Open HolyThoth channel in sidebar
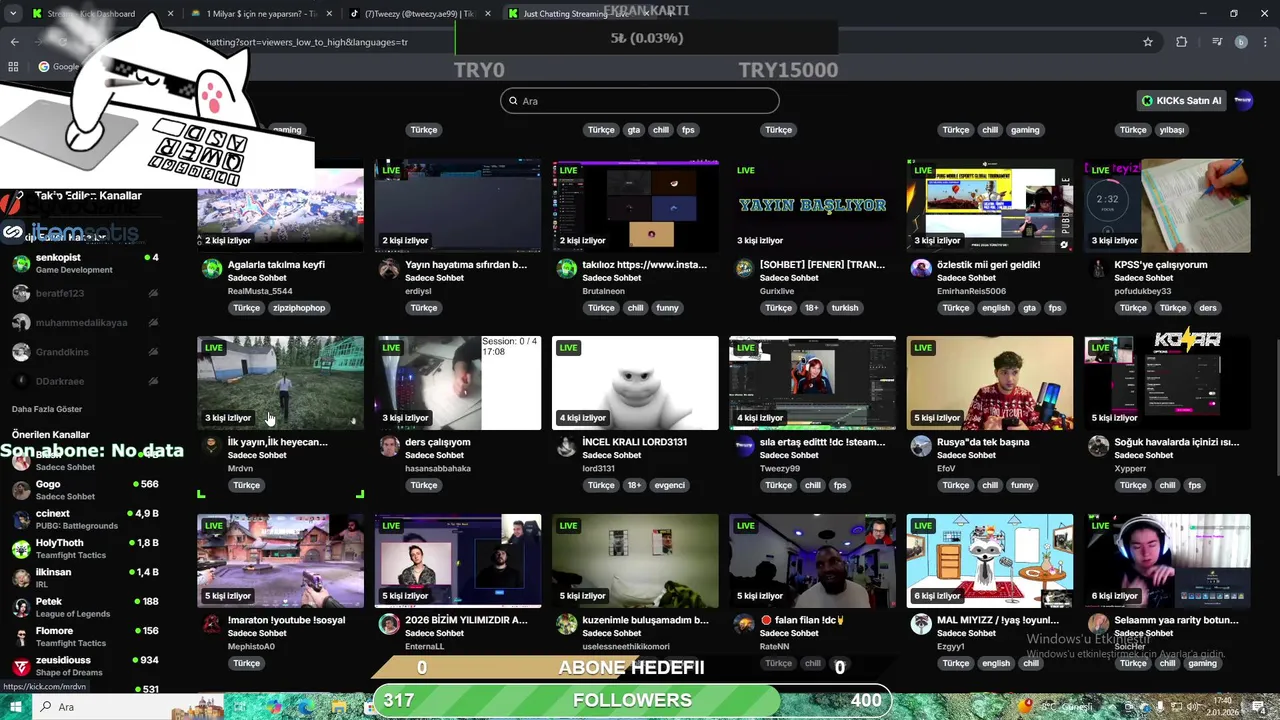1280x720 pixels. [85, 548]
